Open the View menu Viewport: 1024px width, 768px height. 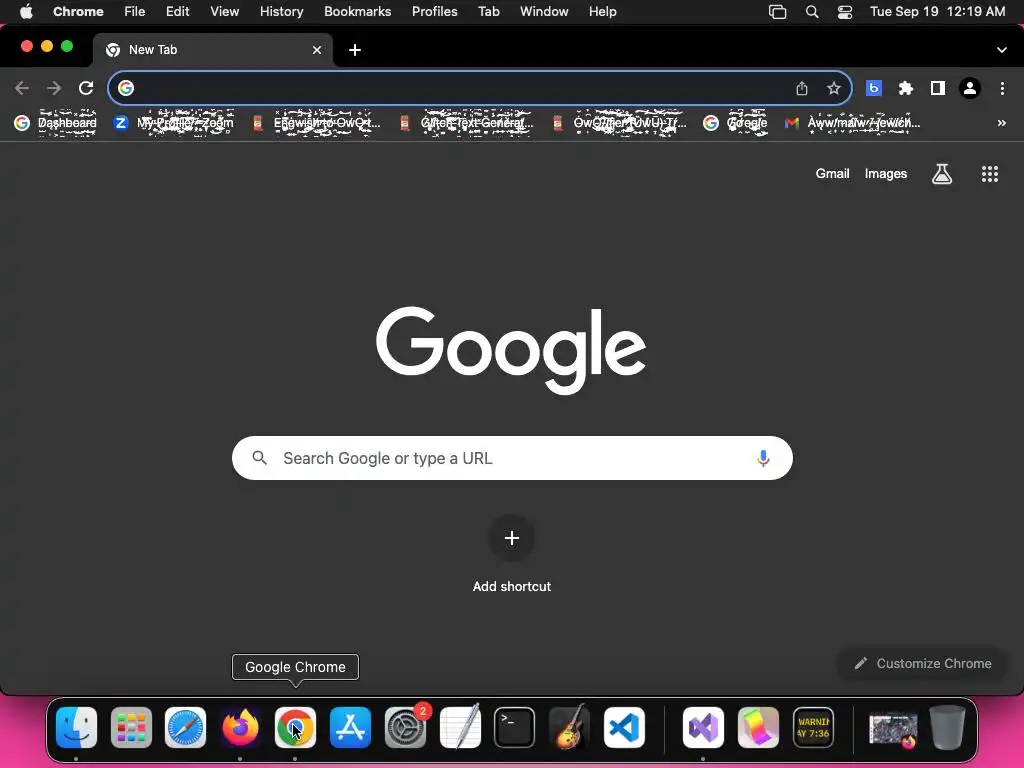(x=224, y=12)
